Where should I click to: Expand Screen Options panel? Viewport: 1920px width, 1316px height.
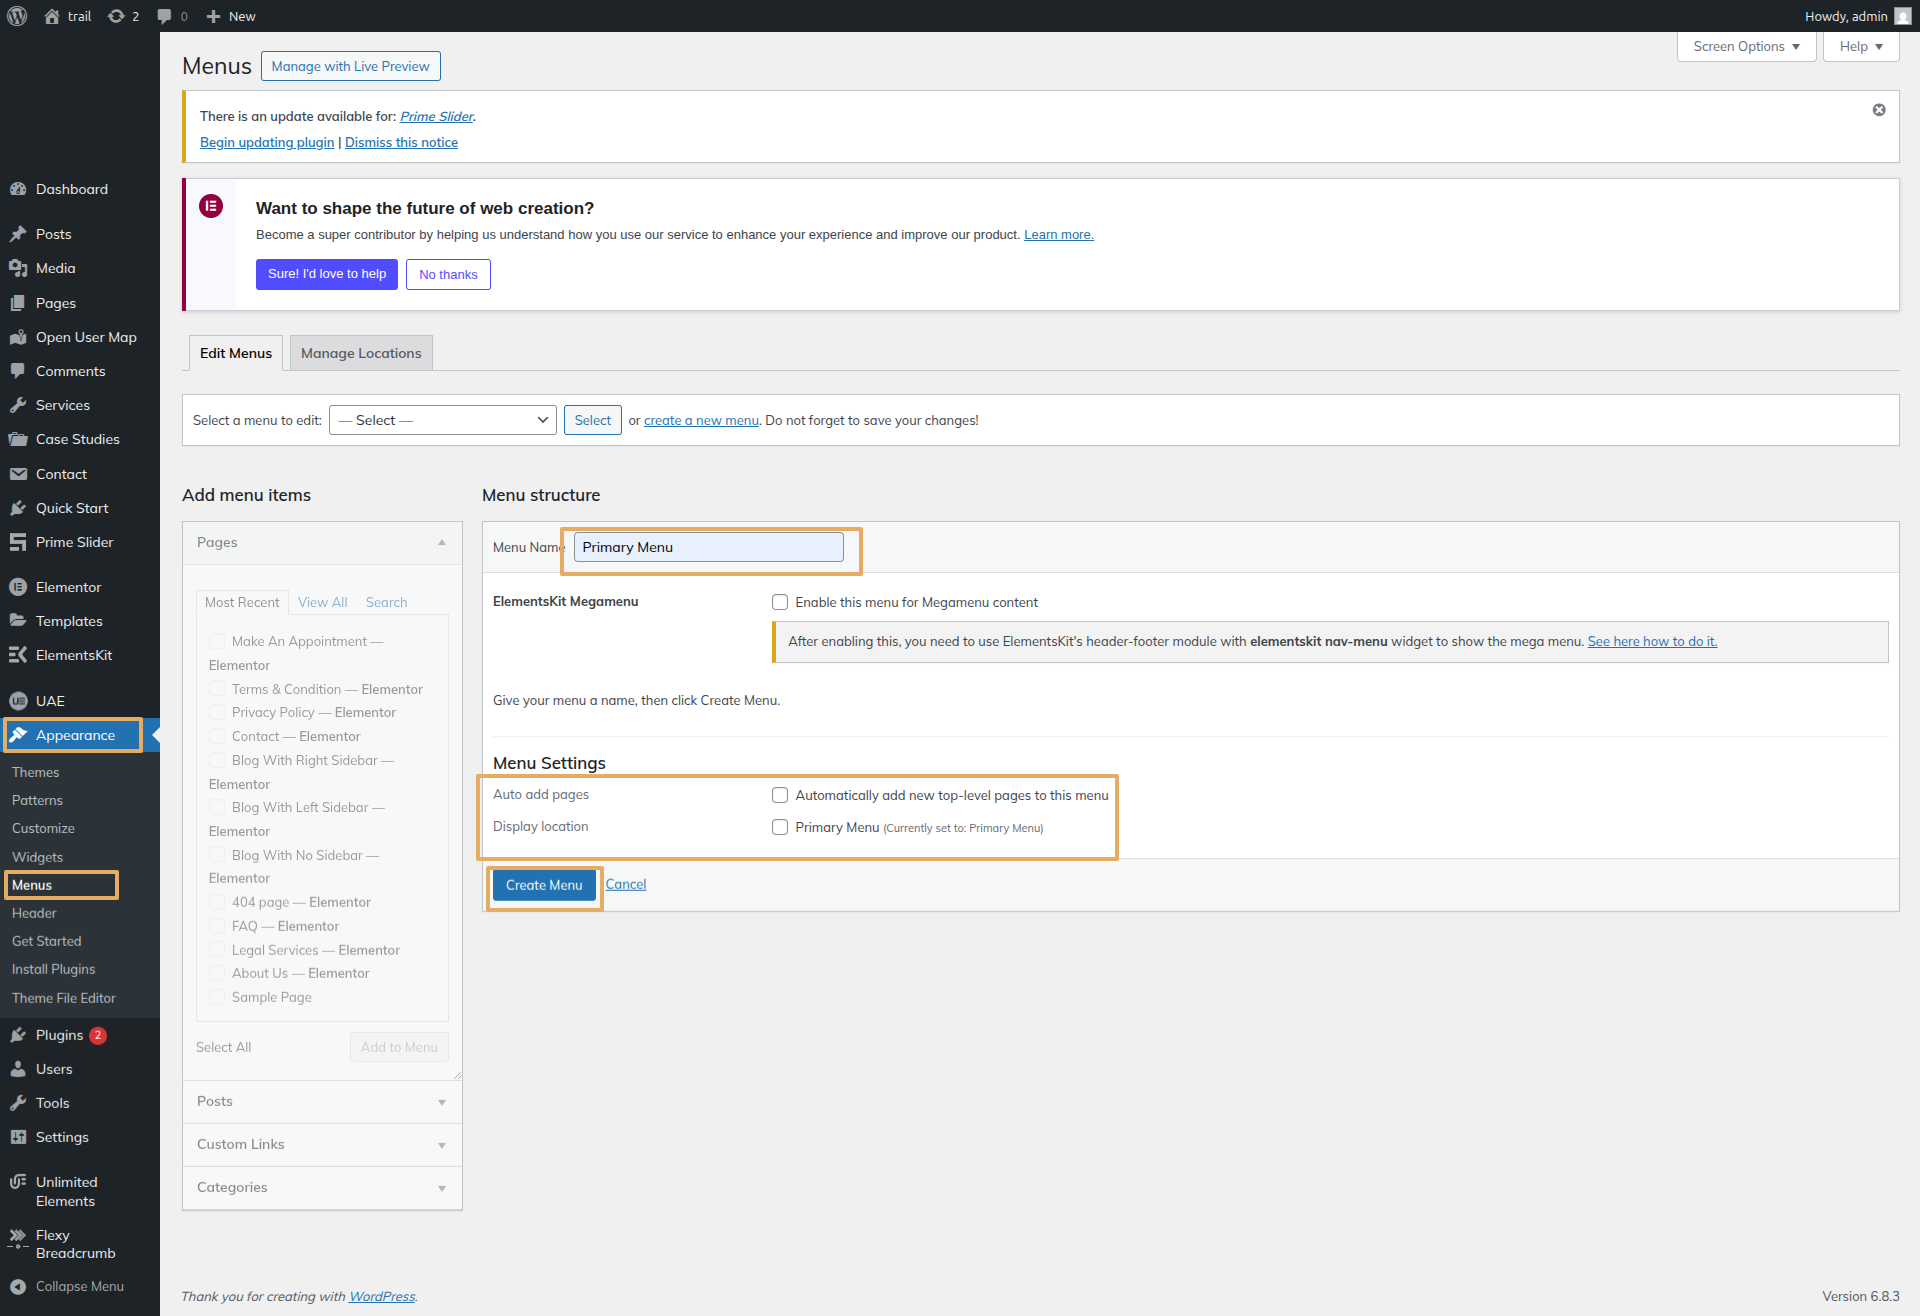1745,46
